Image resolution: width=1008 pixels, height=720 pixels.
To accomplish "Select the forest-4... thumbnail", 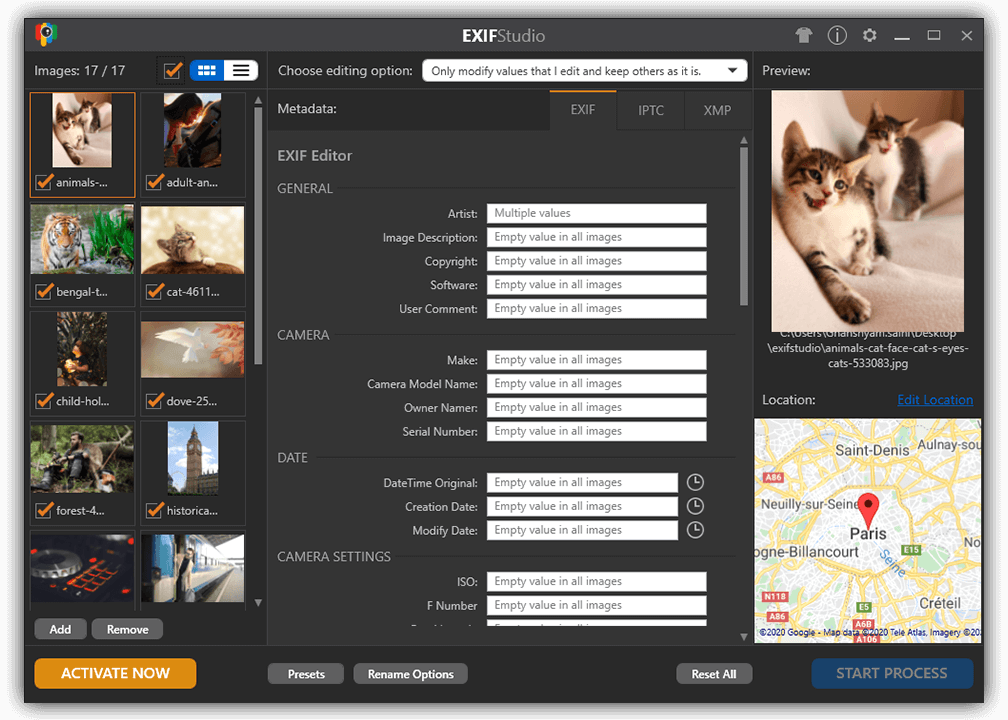I will pos(82,458).
